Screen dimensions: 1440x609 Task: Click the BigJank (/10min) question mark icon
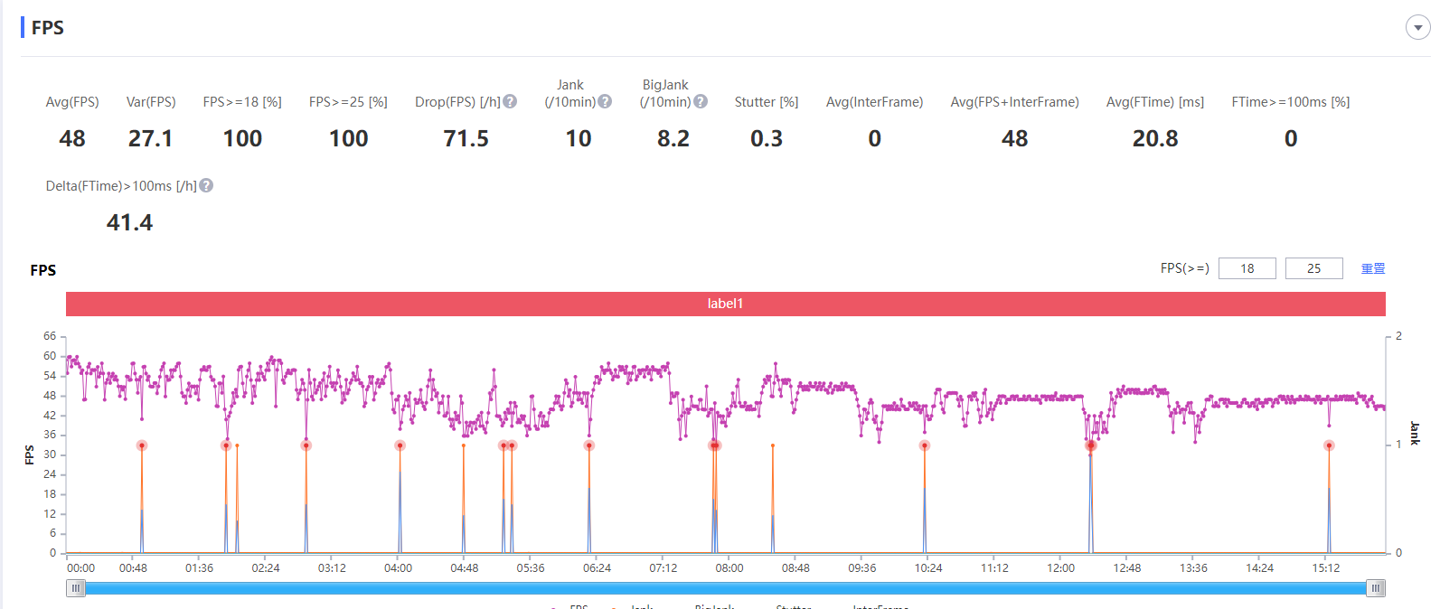[701, 102]
